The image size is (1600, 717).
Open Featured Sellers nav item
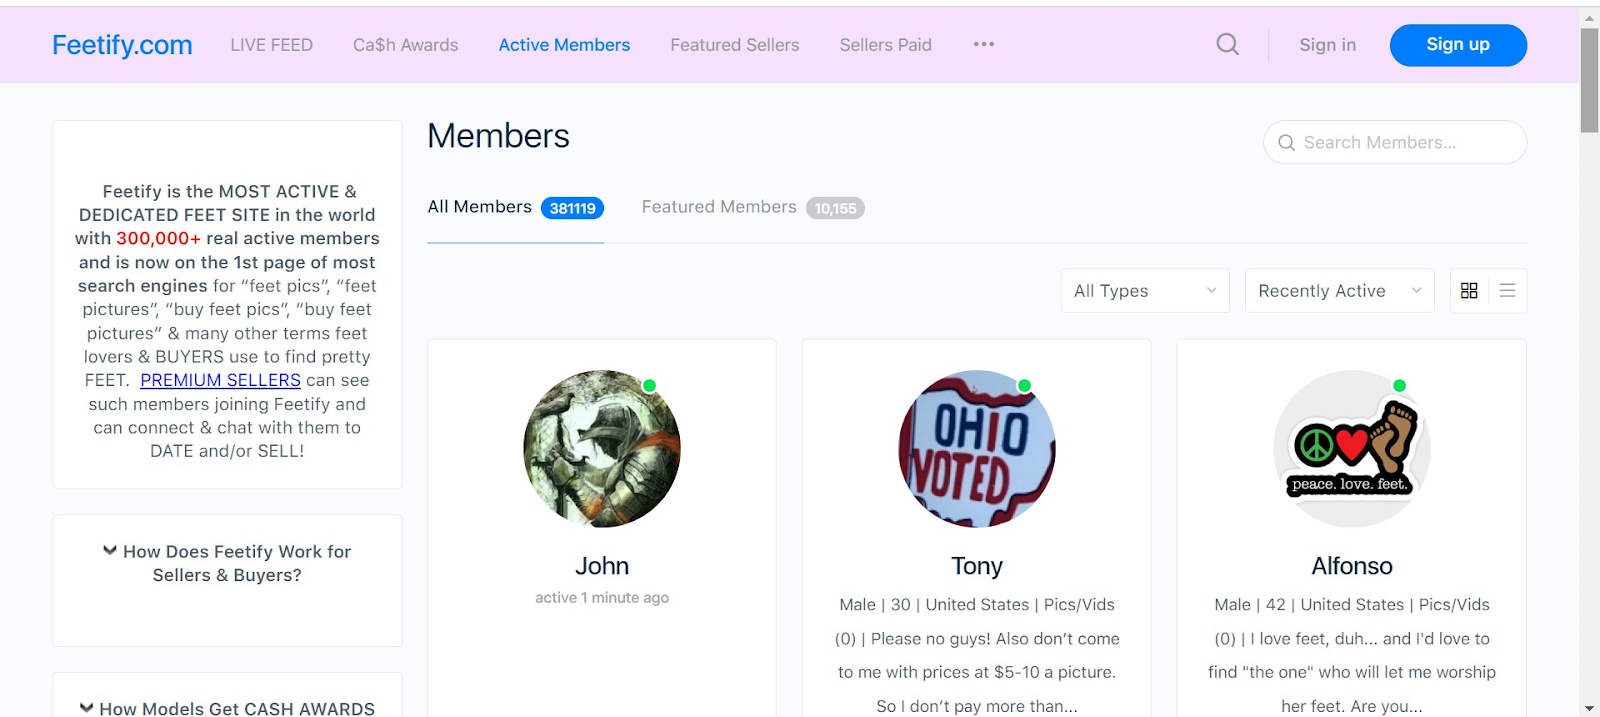click(x=735, y=45)
